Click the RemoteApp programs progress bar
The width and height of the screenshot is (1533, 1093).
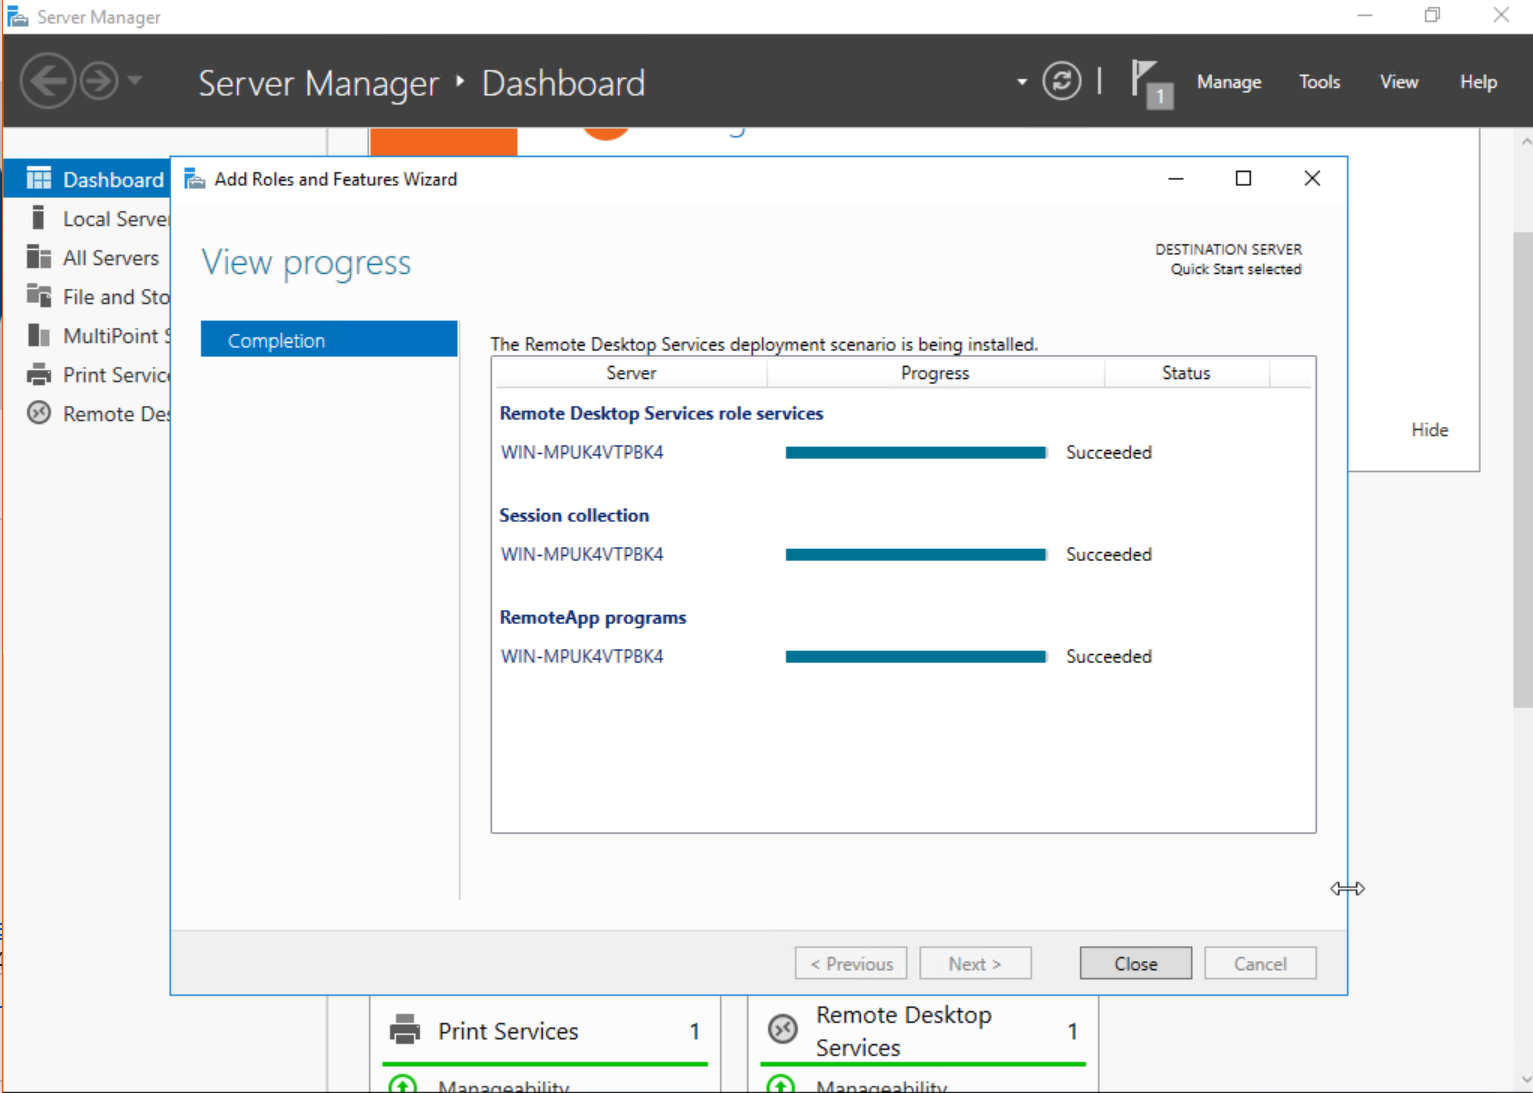[x=916, y=657]
